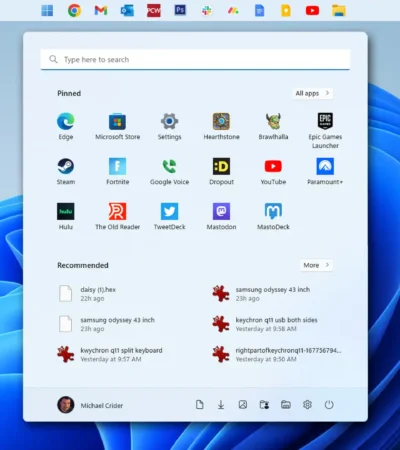Open the Downloads folder shortcut in Start footer
This screenshot has height=450, width=400.
[221, 405]
